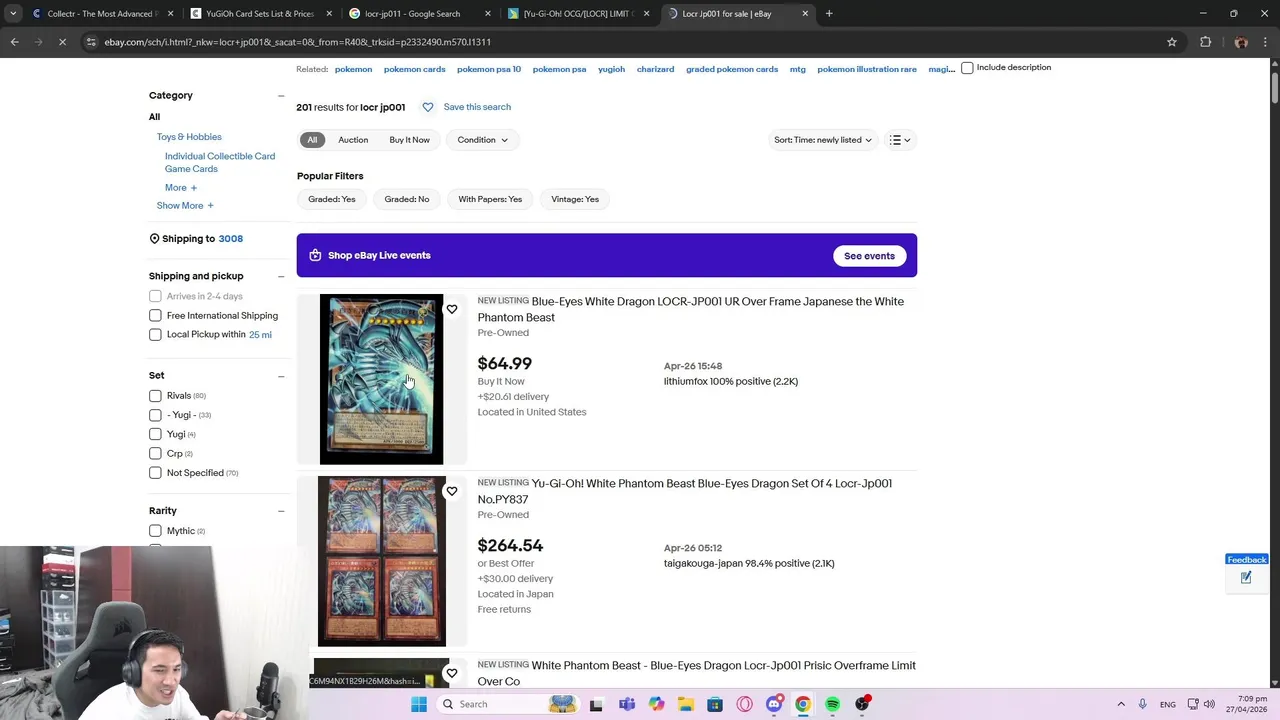This screenshot has height=720, width=1280.
Task: Collapse the Rarity filter section
Action: pos(281,511)
